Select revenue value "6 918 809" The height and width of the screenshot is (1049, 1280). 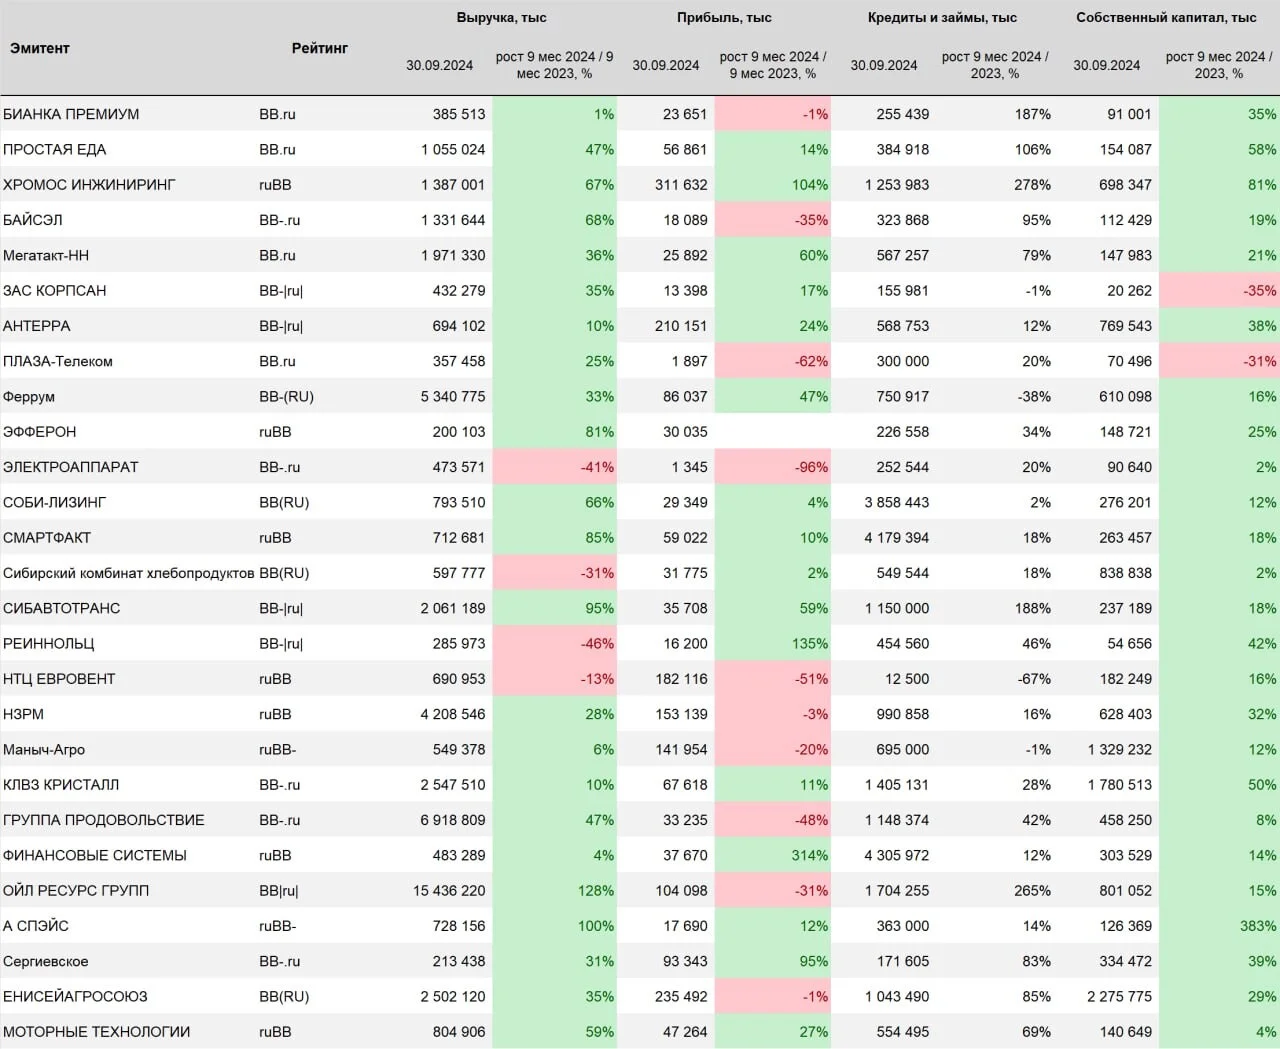[453, 820]
